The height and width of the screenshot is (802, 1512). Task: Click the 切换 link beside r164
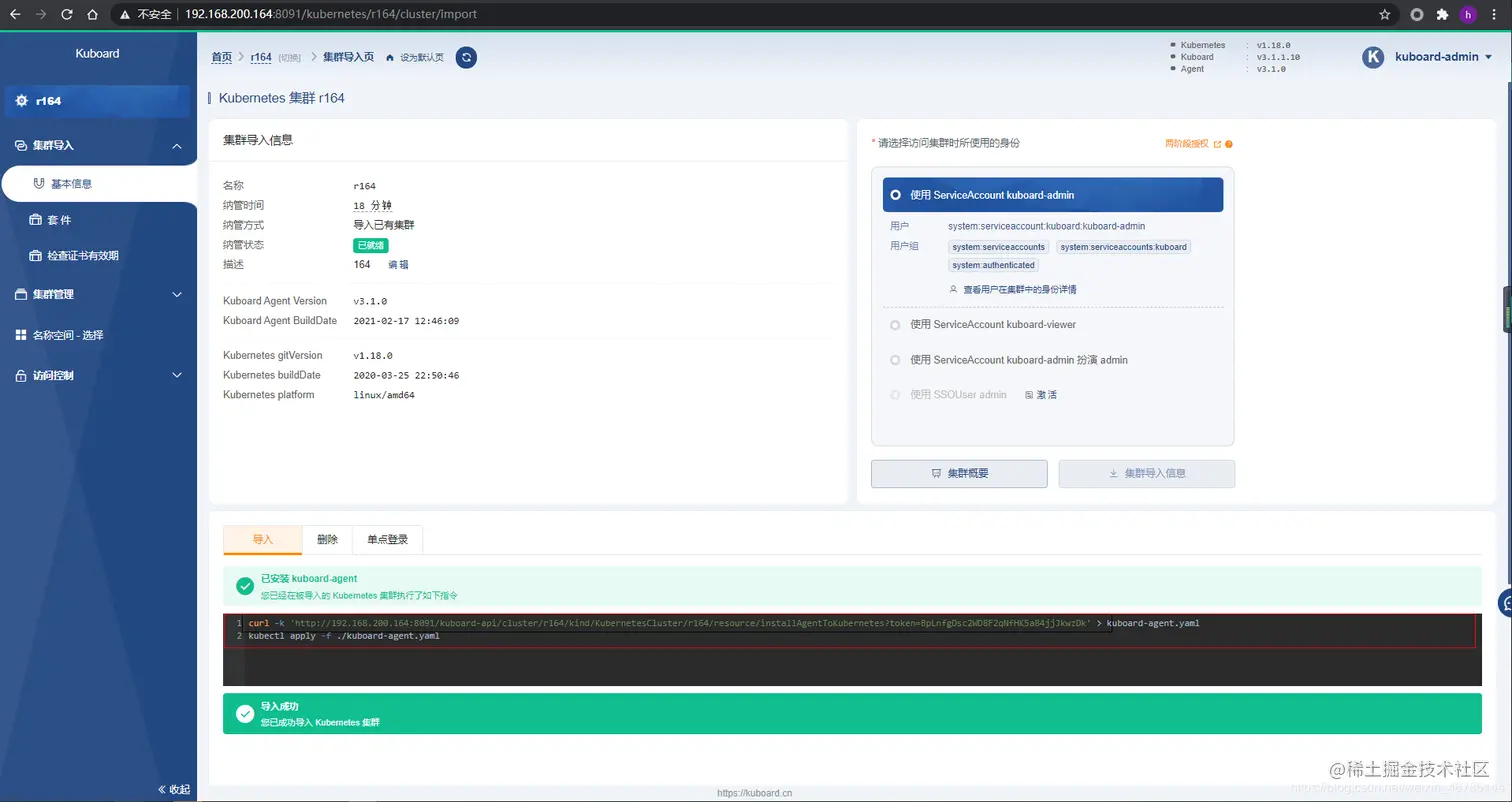pyautogui.click(x=289, y=58)
